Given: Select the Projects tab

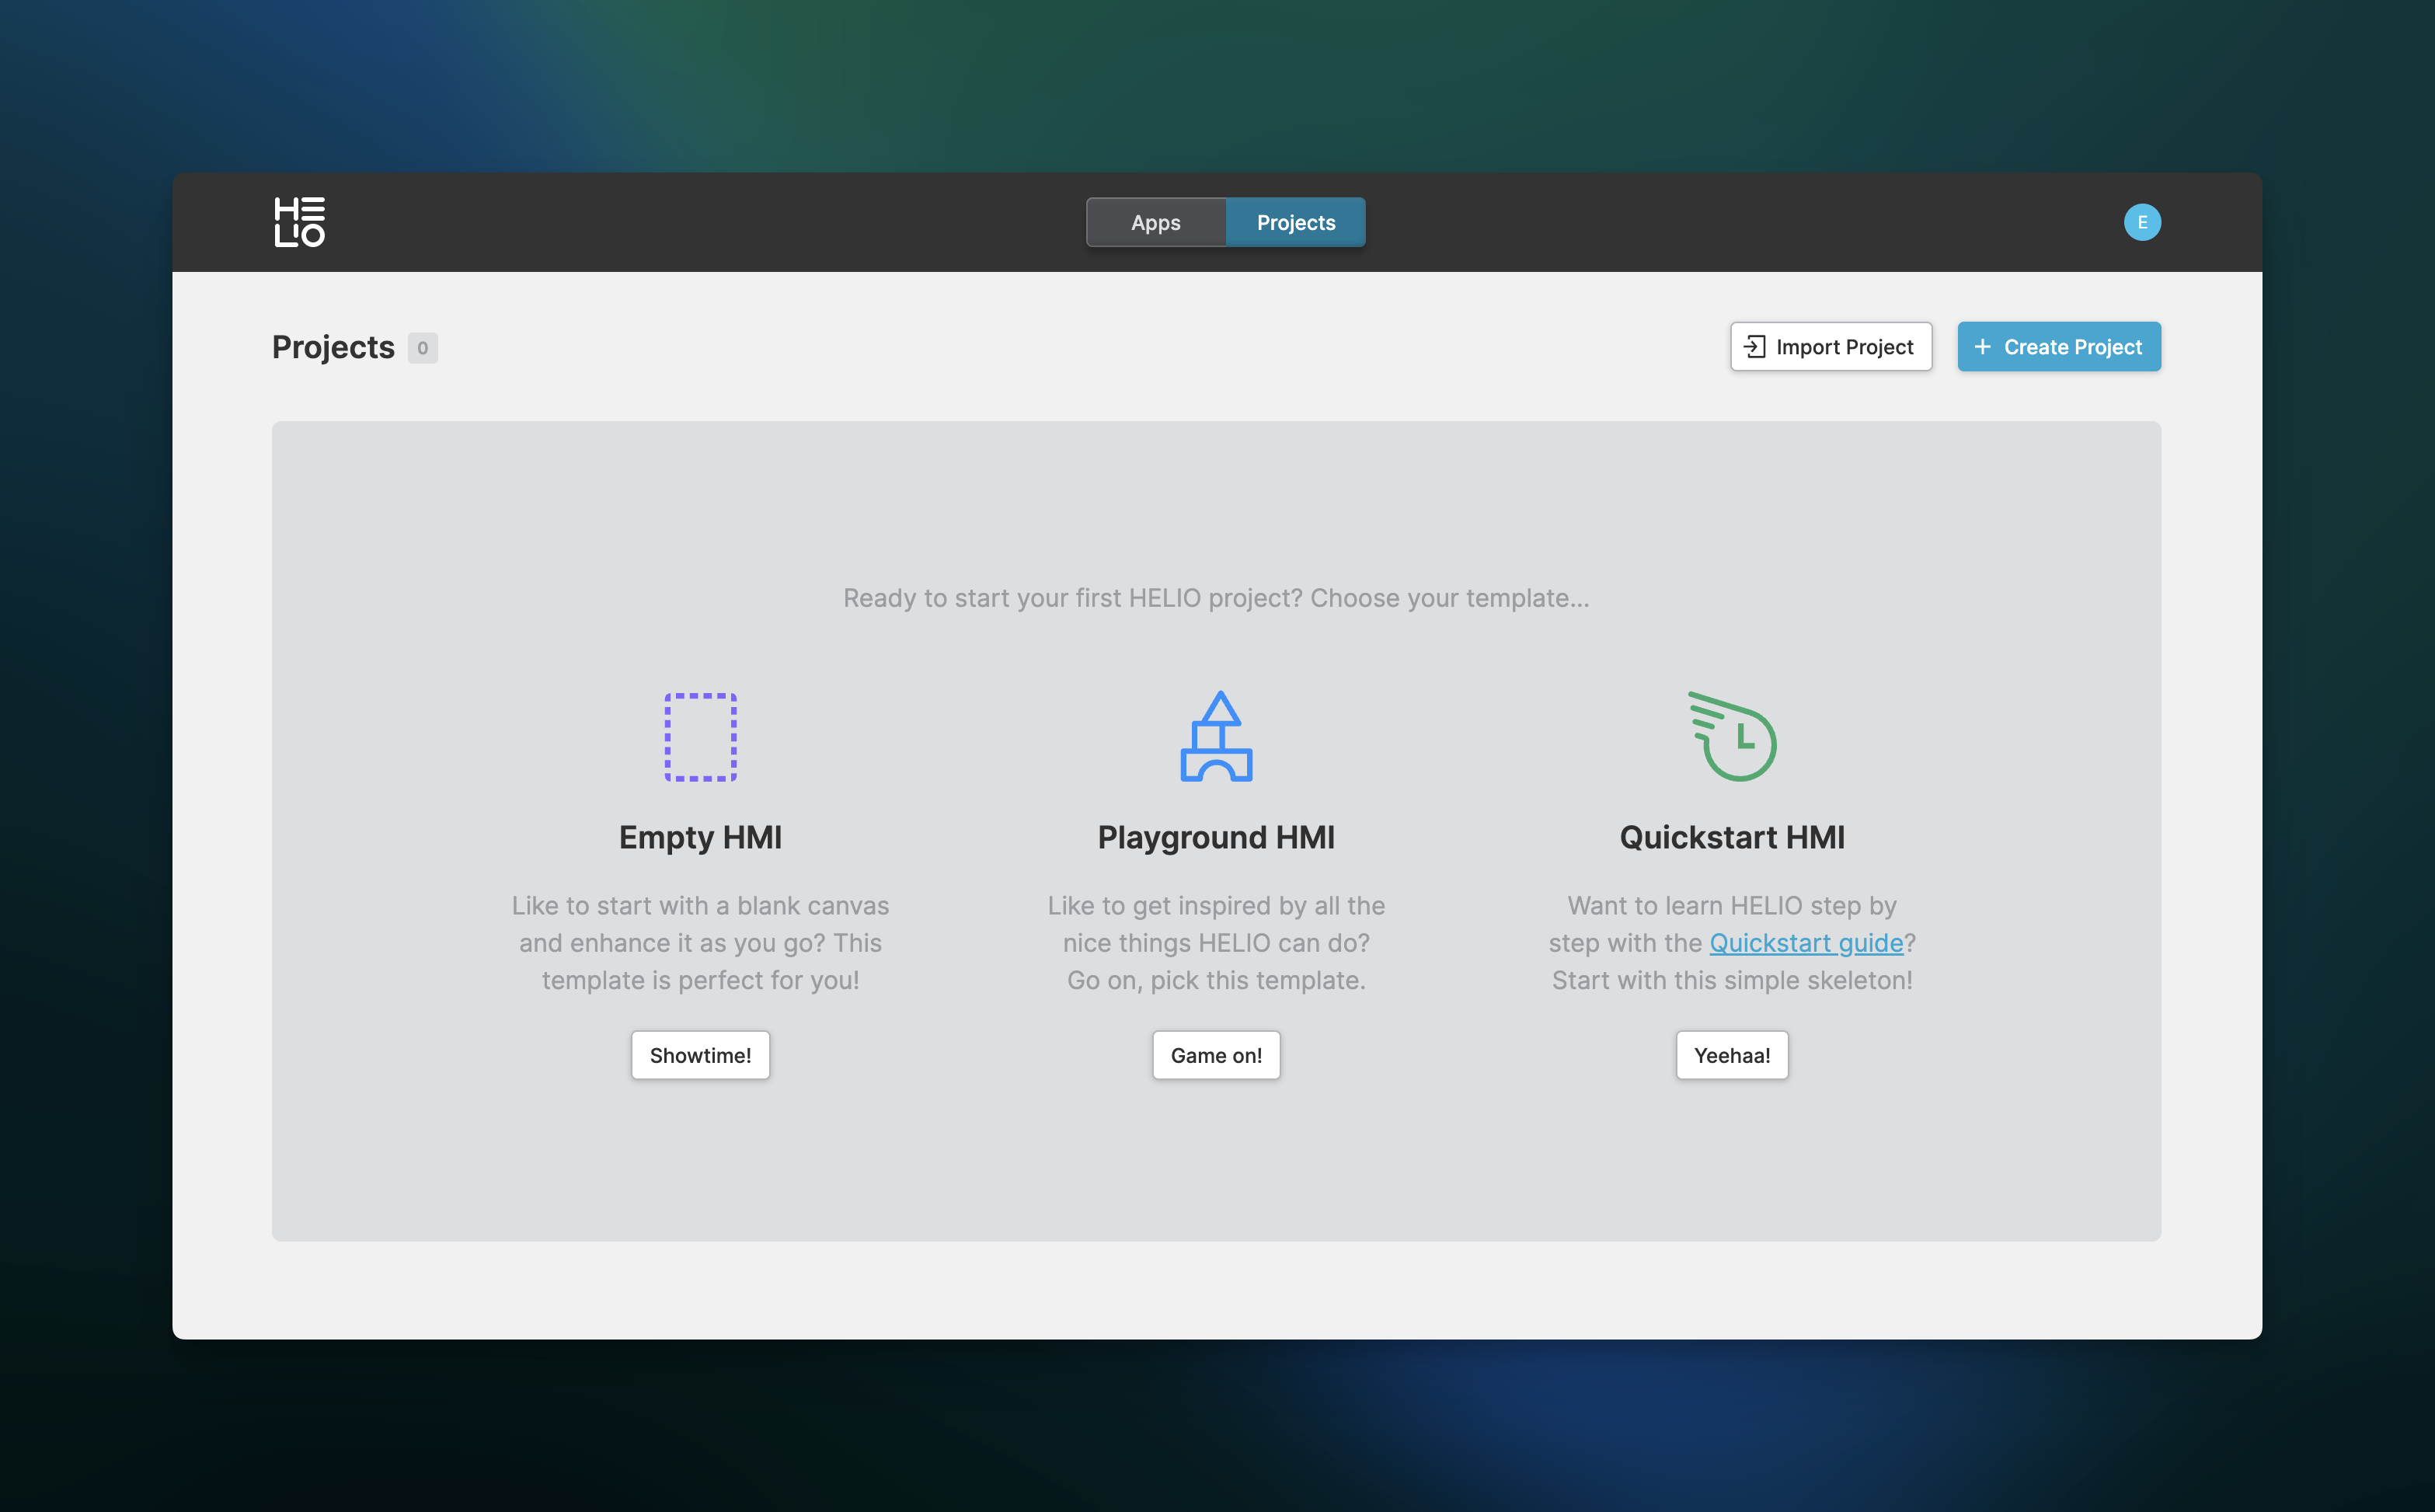Looking at the screenshot, I should pyautogui.click(x=1295, y=222).
